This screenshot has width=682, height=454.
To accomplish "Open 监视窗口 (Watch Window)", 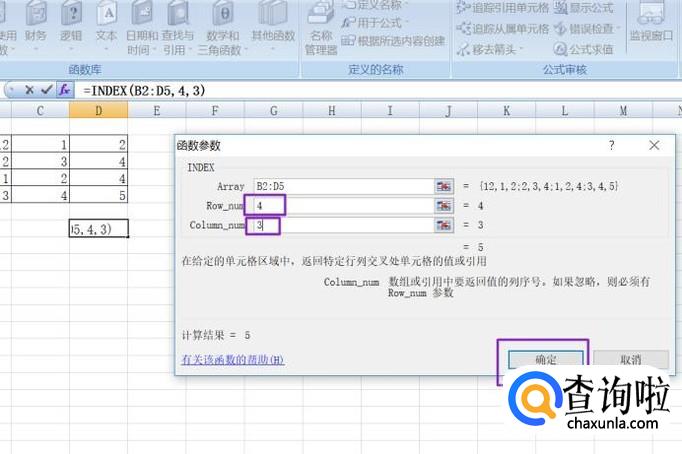I will [651, 22].
